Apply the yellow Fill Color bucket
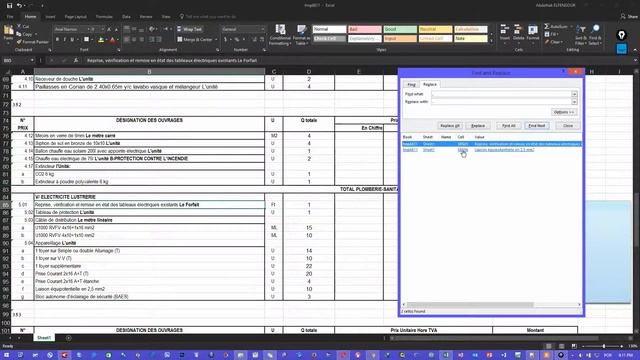 pyautogui.click(x=100, y=40)
